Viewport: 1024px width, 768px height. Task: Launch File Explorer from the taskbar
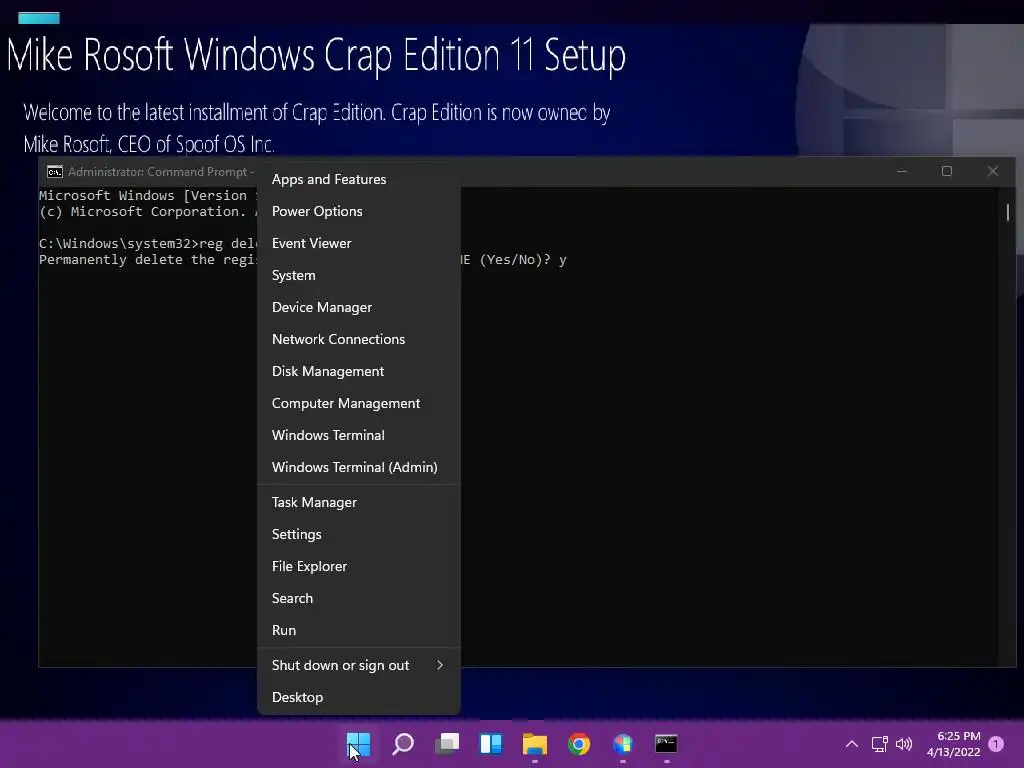535,744
